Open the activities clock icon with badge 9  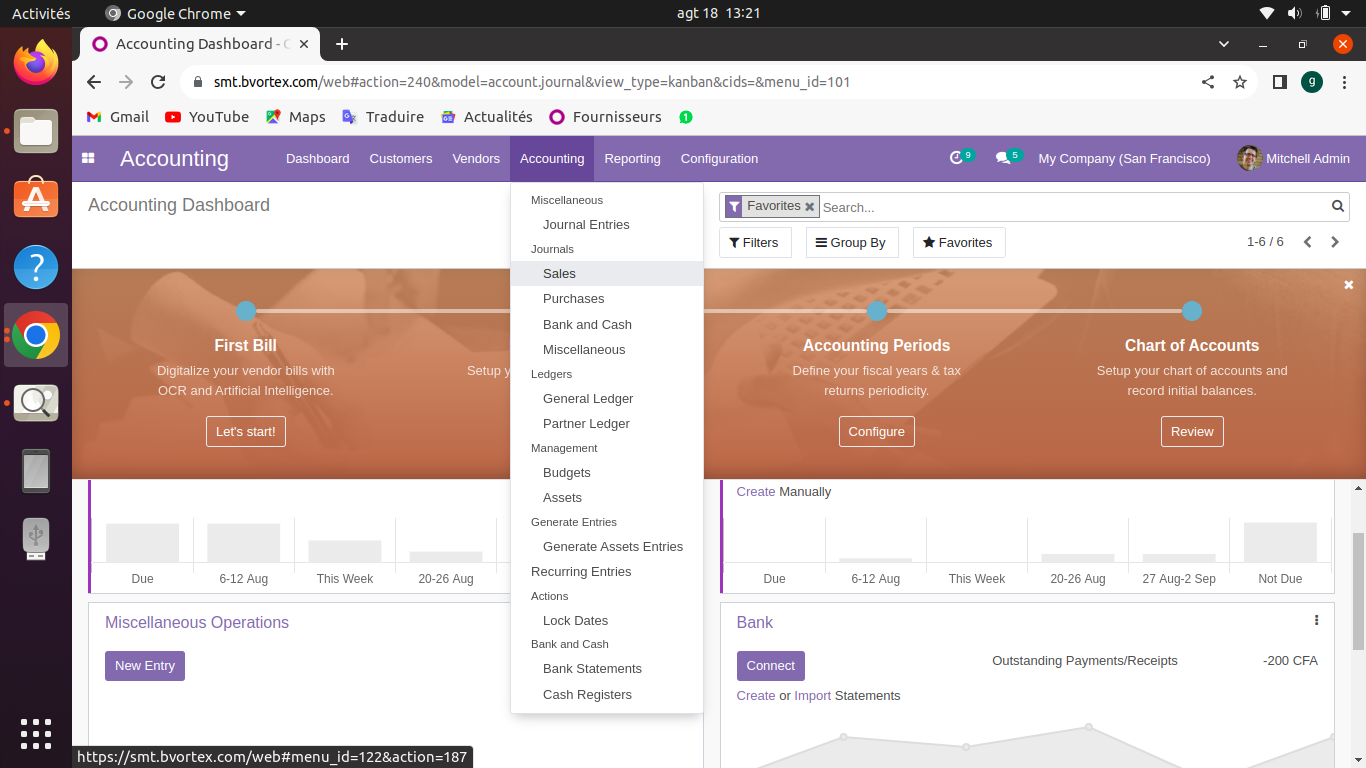[x=957, y=158]
